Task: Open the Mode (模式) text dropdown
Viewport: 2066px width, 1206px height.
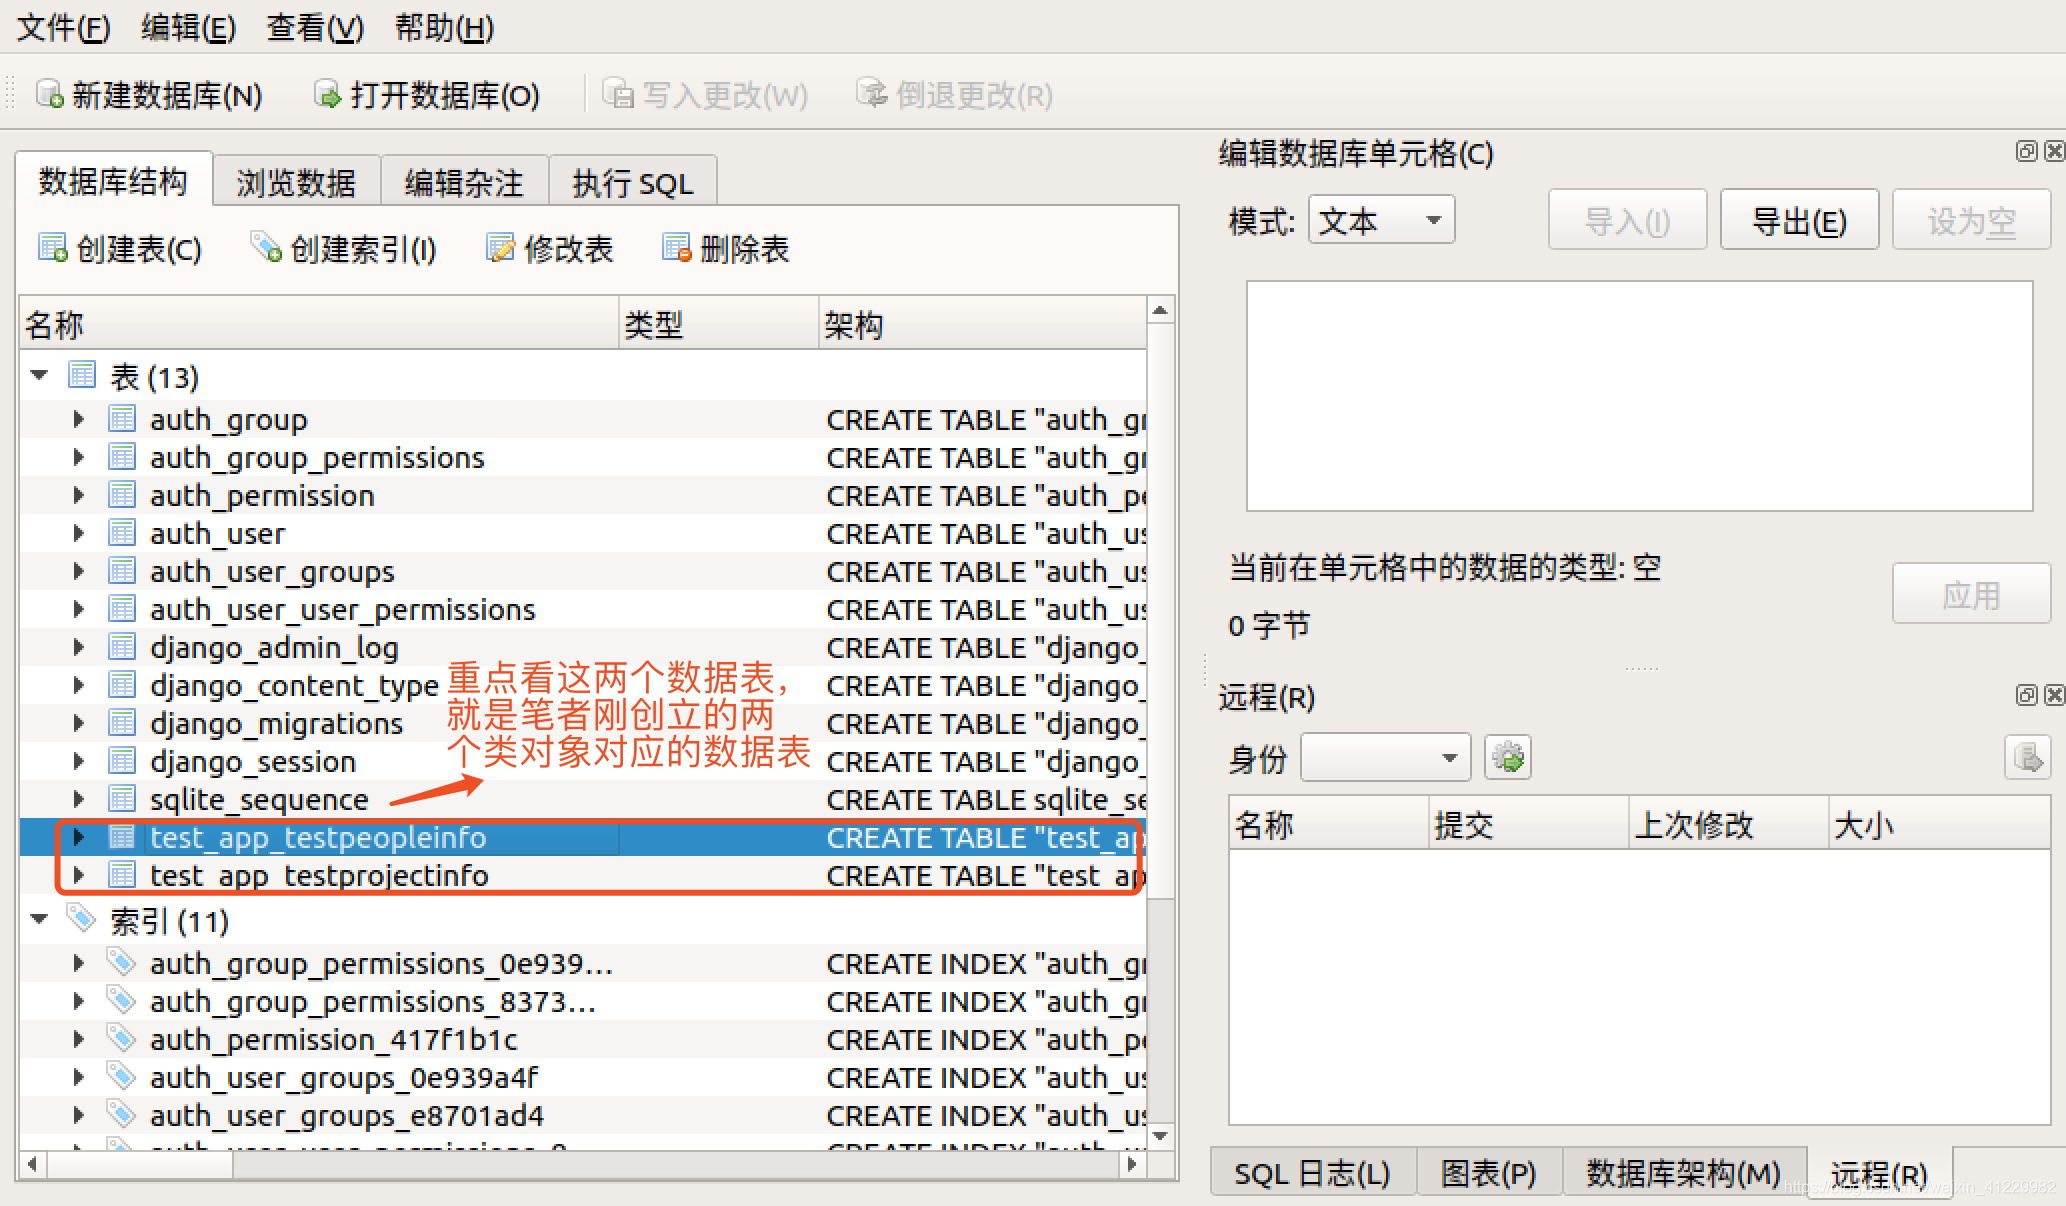Action: tap(1381, 220)
